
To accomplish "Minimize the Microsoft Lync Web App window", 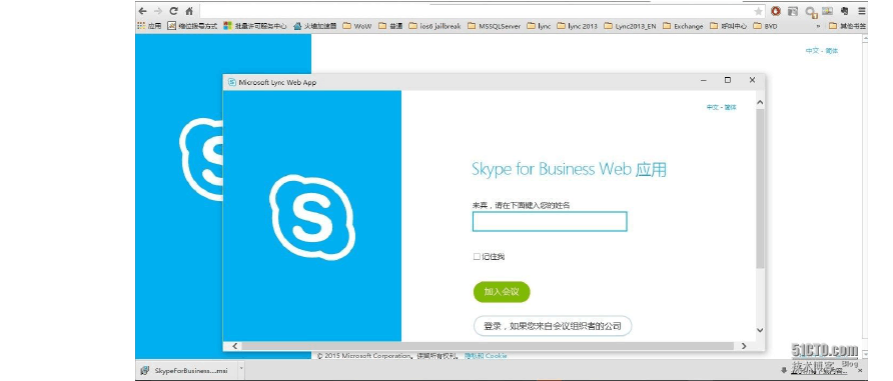I will tap(703, 81).
